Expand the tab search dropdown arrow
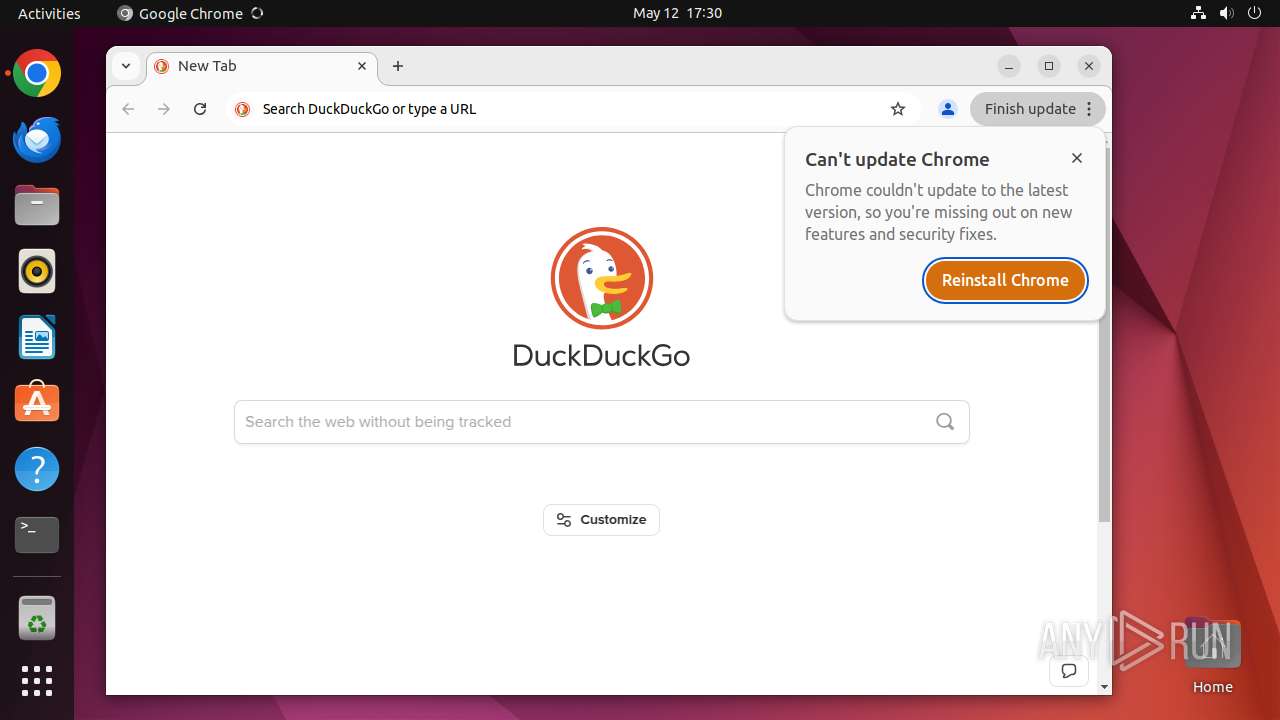The width and height of the screenshot is (1280, 720). [126, 66]
